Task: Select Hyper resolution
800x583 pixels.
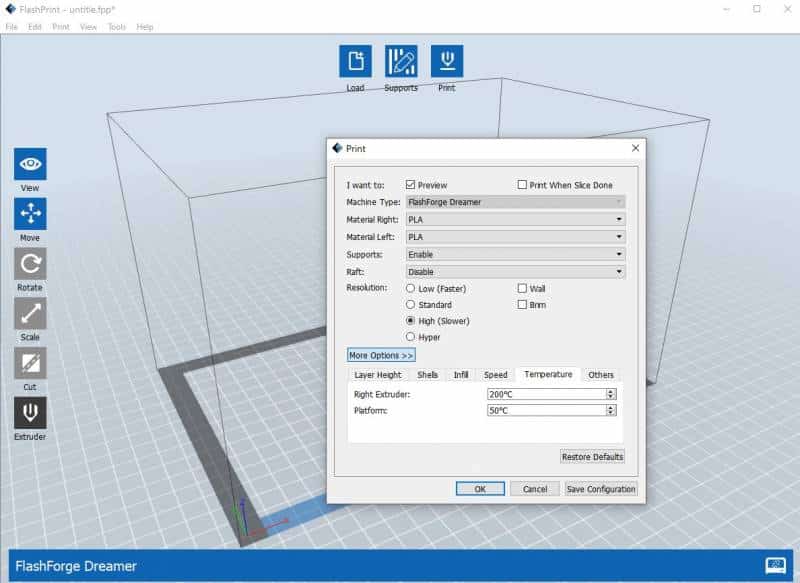Action: 410,337
